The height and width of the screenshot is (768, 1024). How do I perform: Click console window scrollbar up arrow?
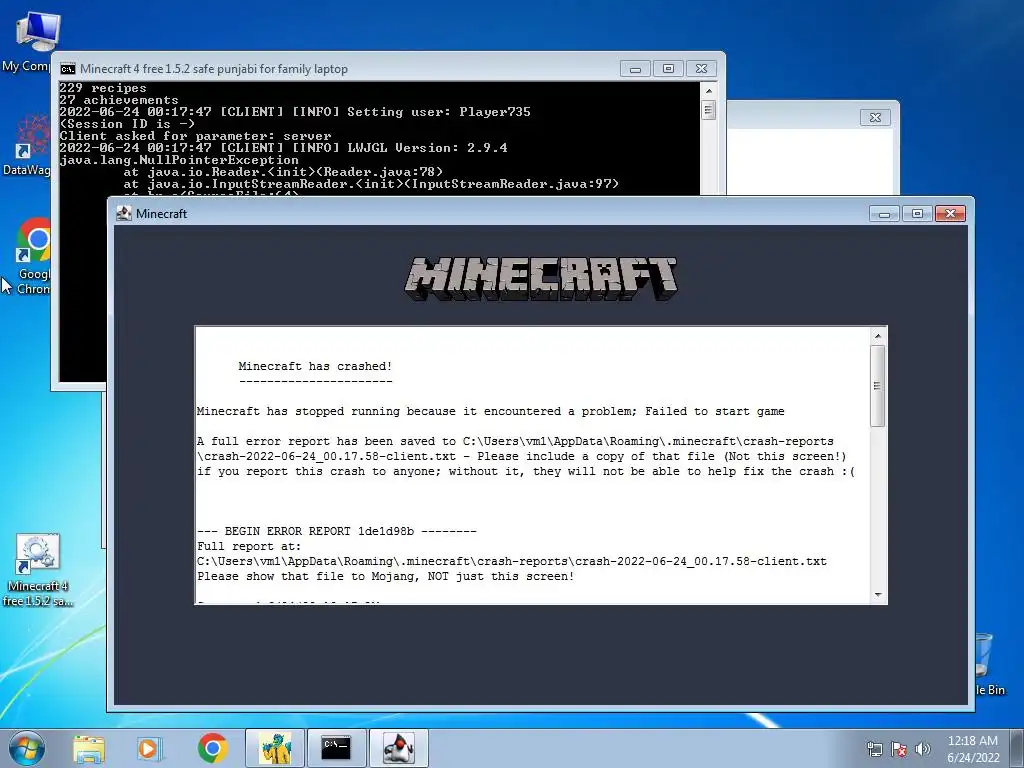(x=709, y=91)
